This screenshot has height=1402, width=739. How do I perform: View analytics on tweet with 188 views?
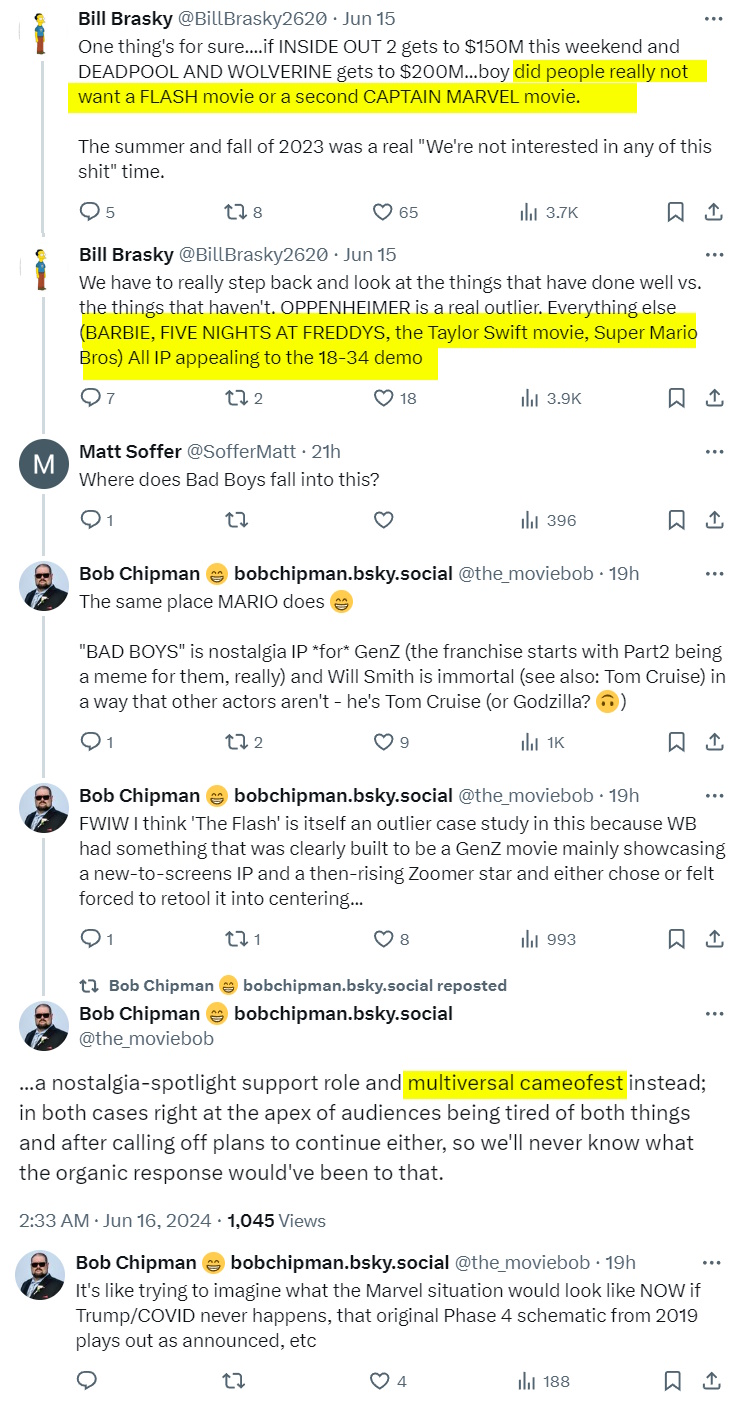[545, 1381]
